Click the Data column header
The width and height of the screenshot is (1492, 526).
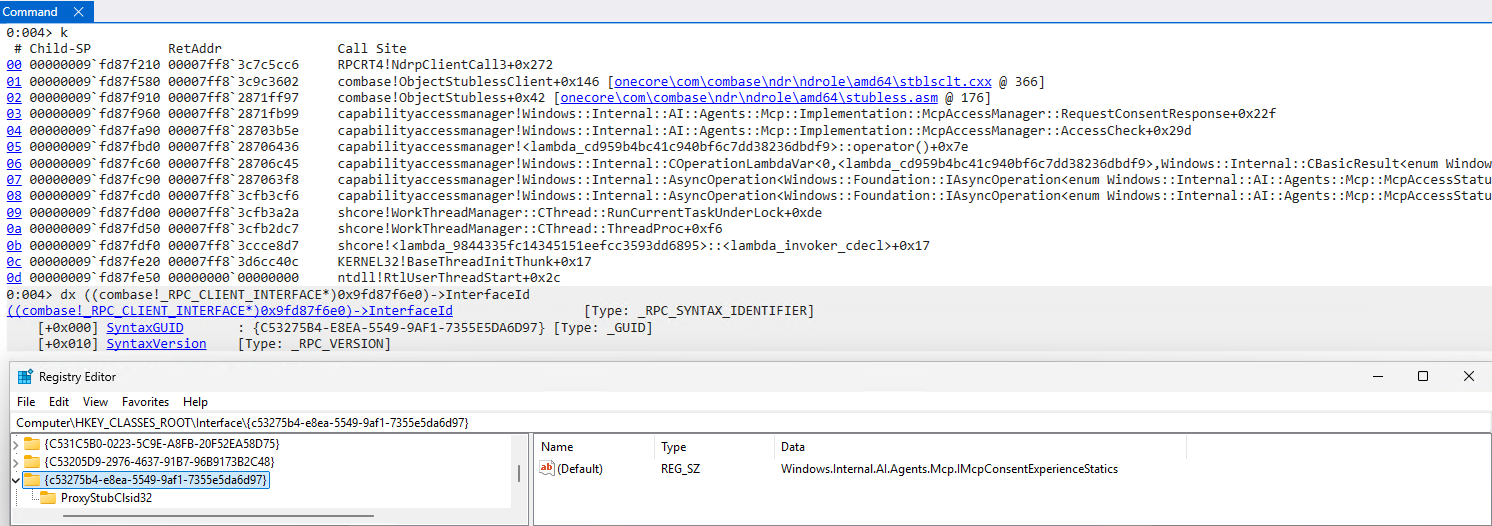pyautogui.click(x=793, y=447)
